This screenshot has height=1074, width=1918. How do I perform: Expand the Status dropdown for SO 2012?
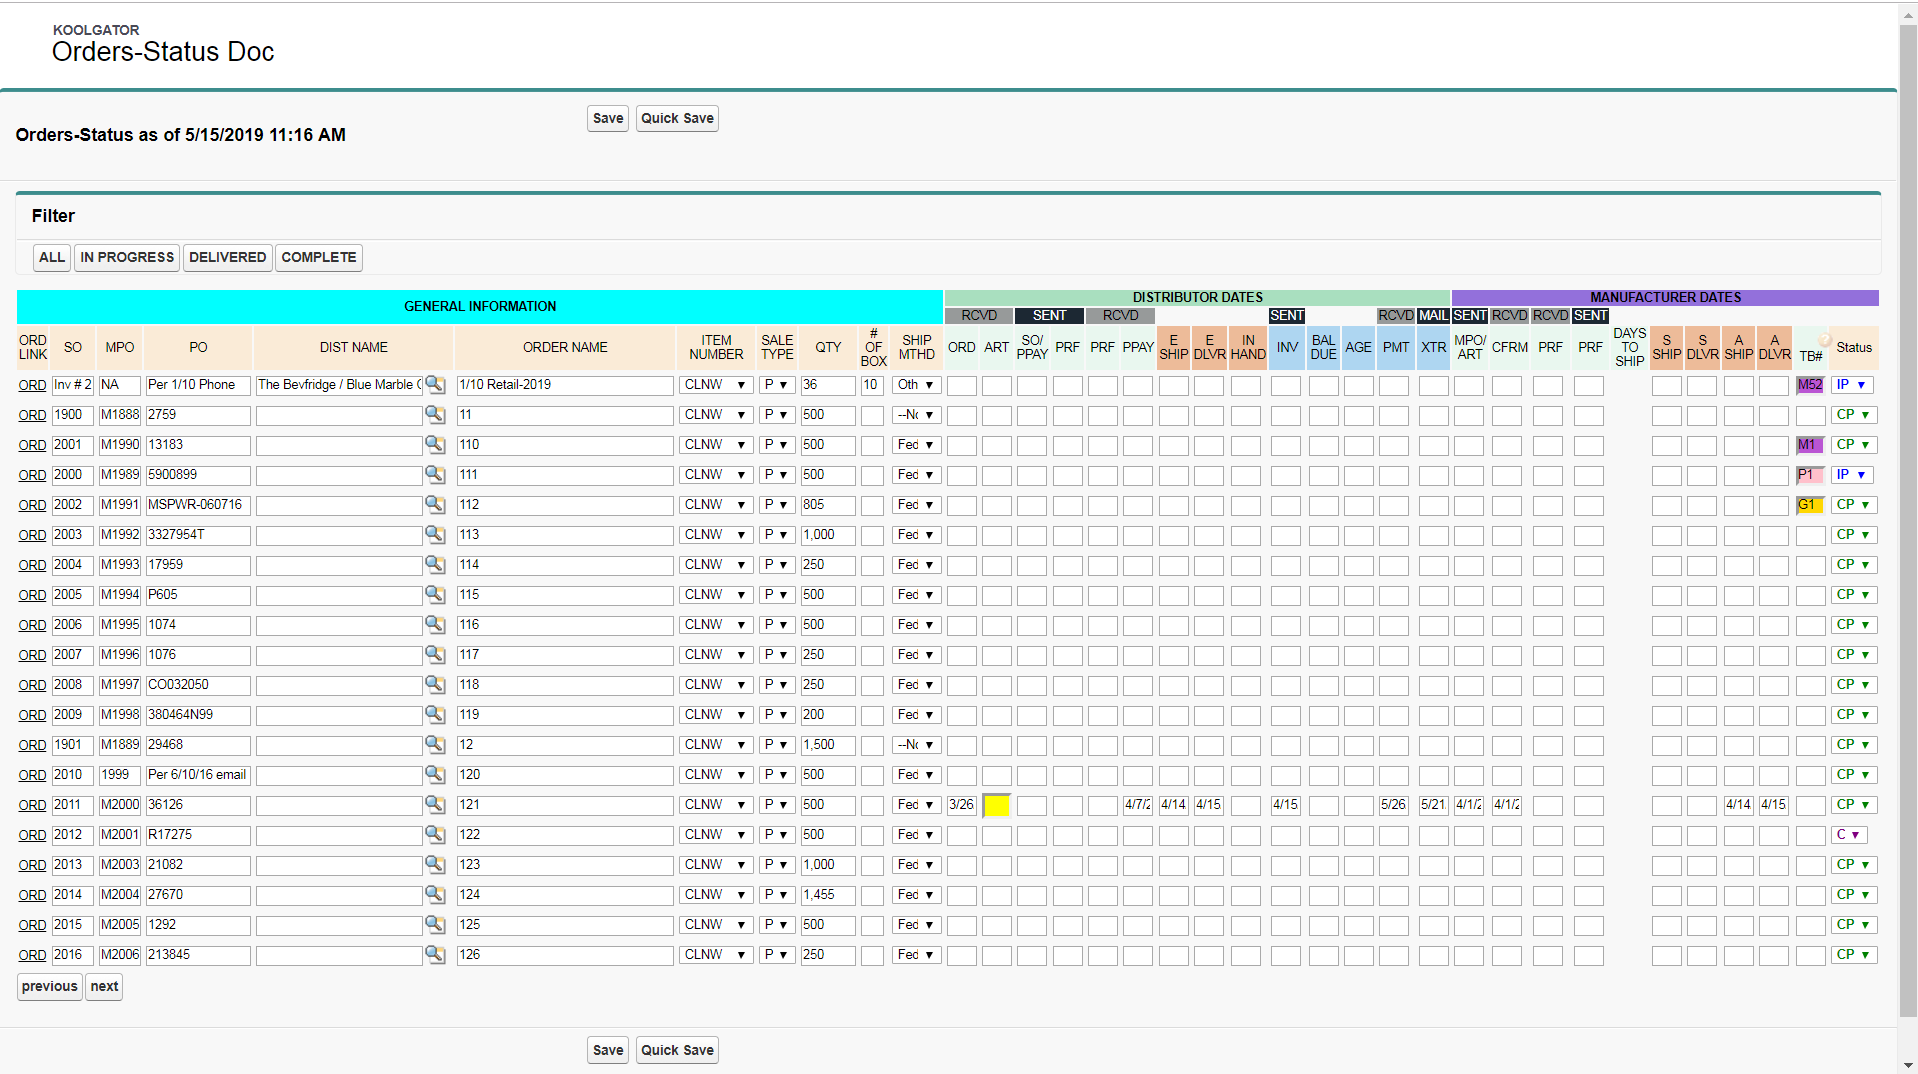1849,835
